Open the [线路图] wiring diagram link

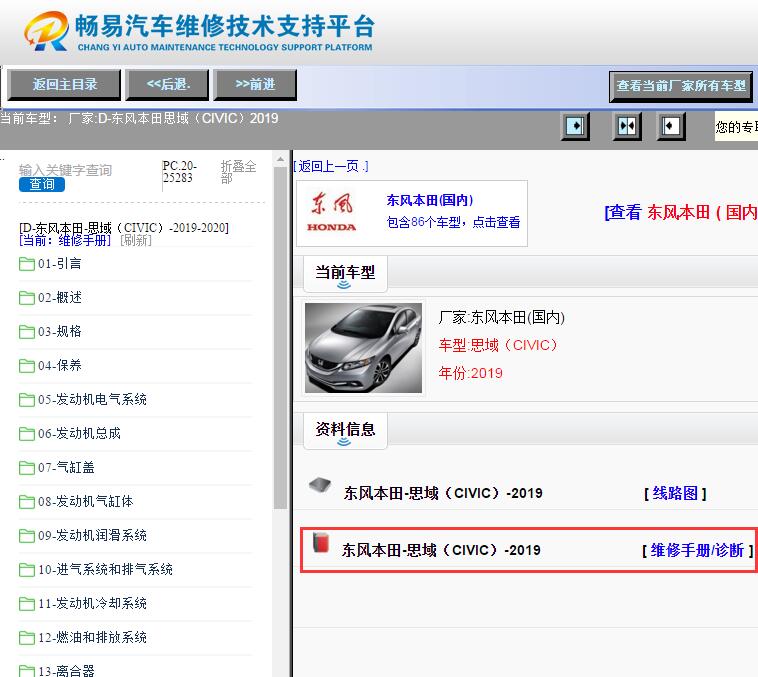[x=675, y=494]
